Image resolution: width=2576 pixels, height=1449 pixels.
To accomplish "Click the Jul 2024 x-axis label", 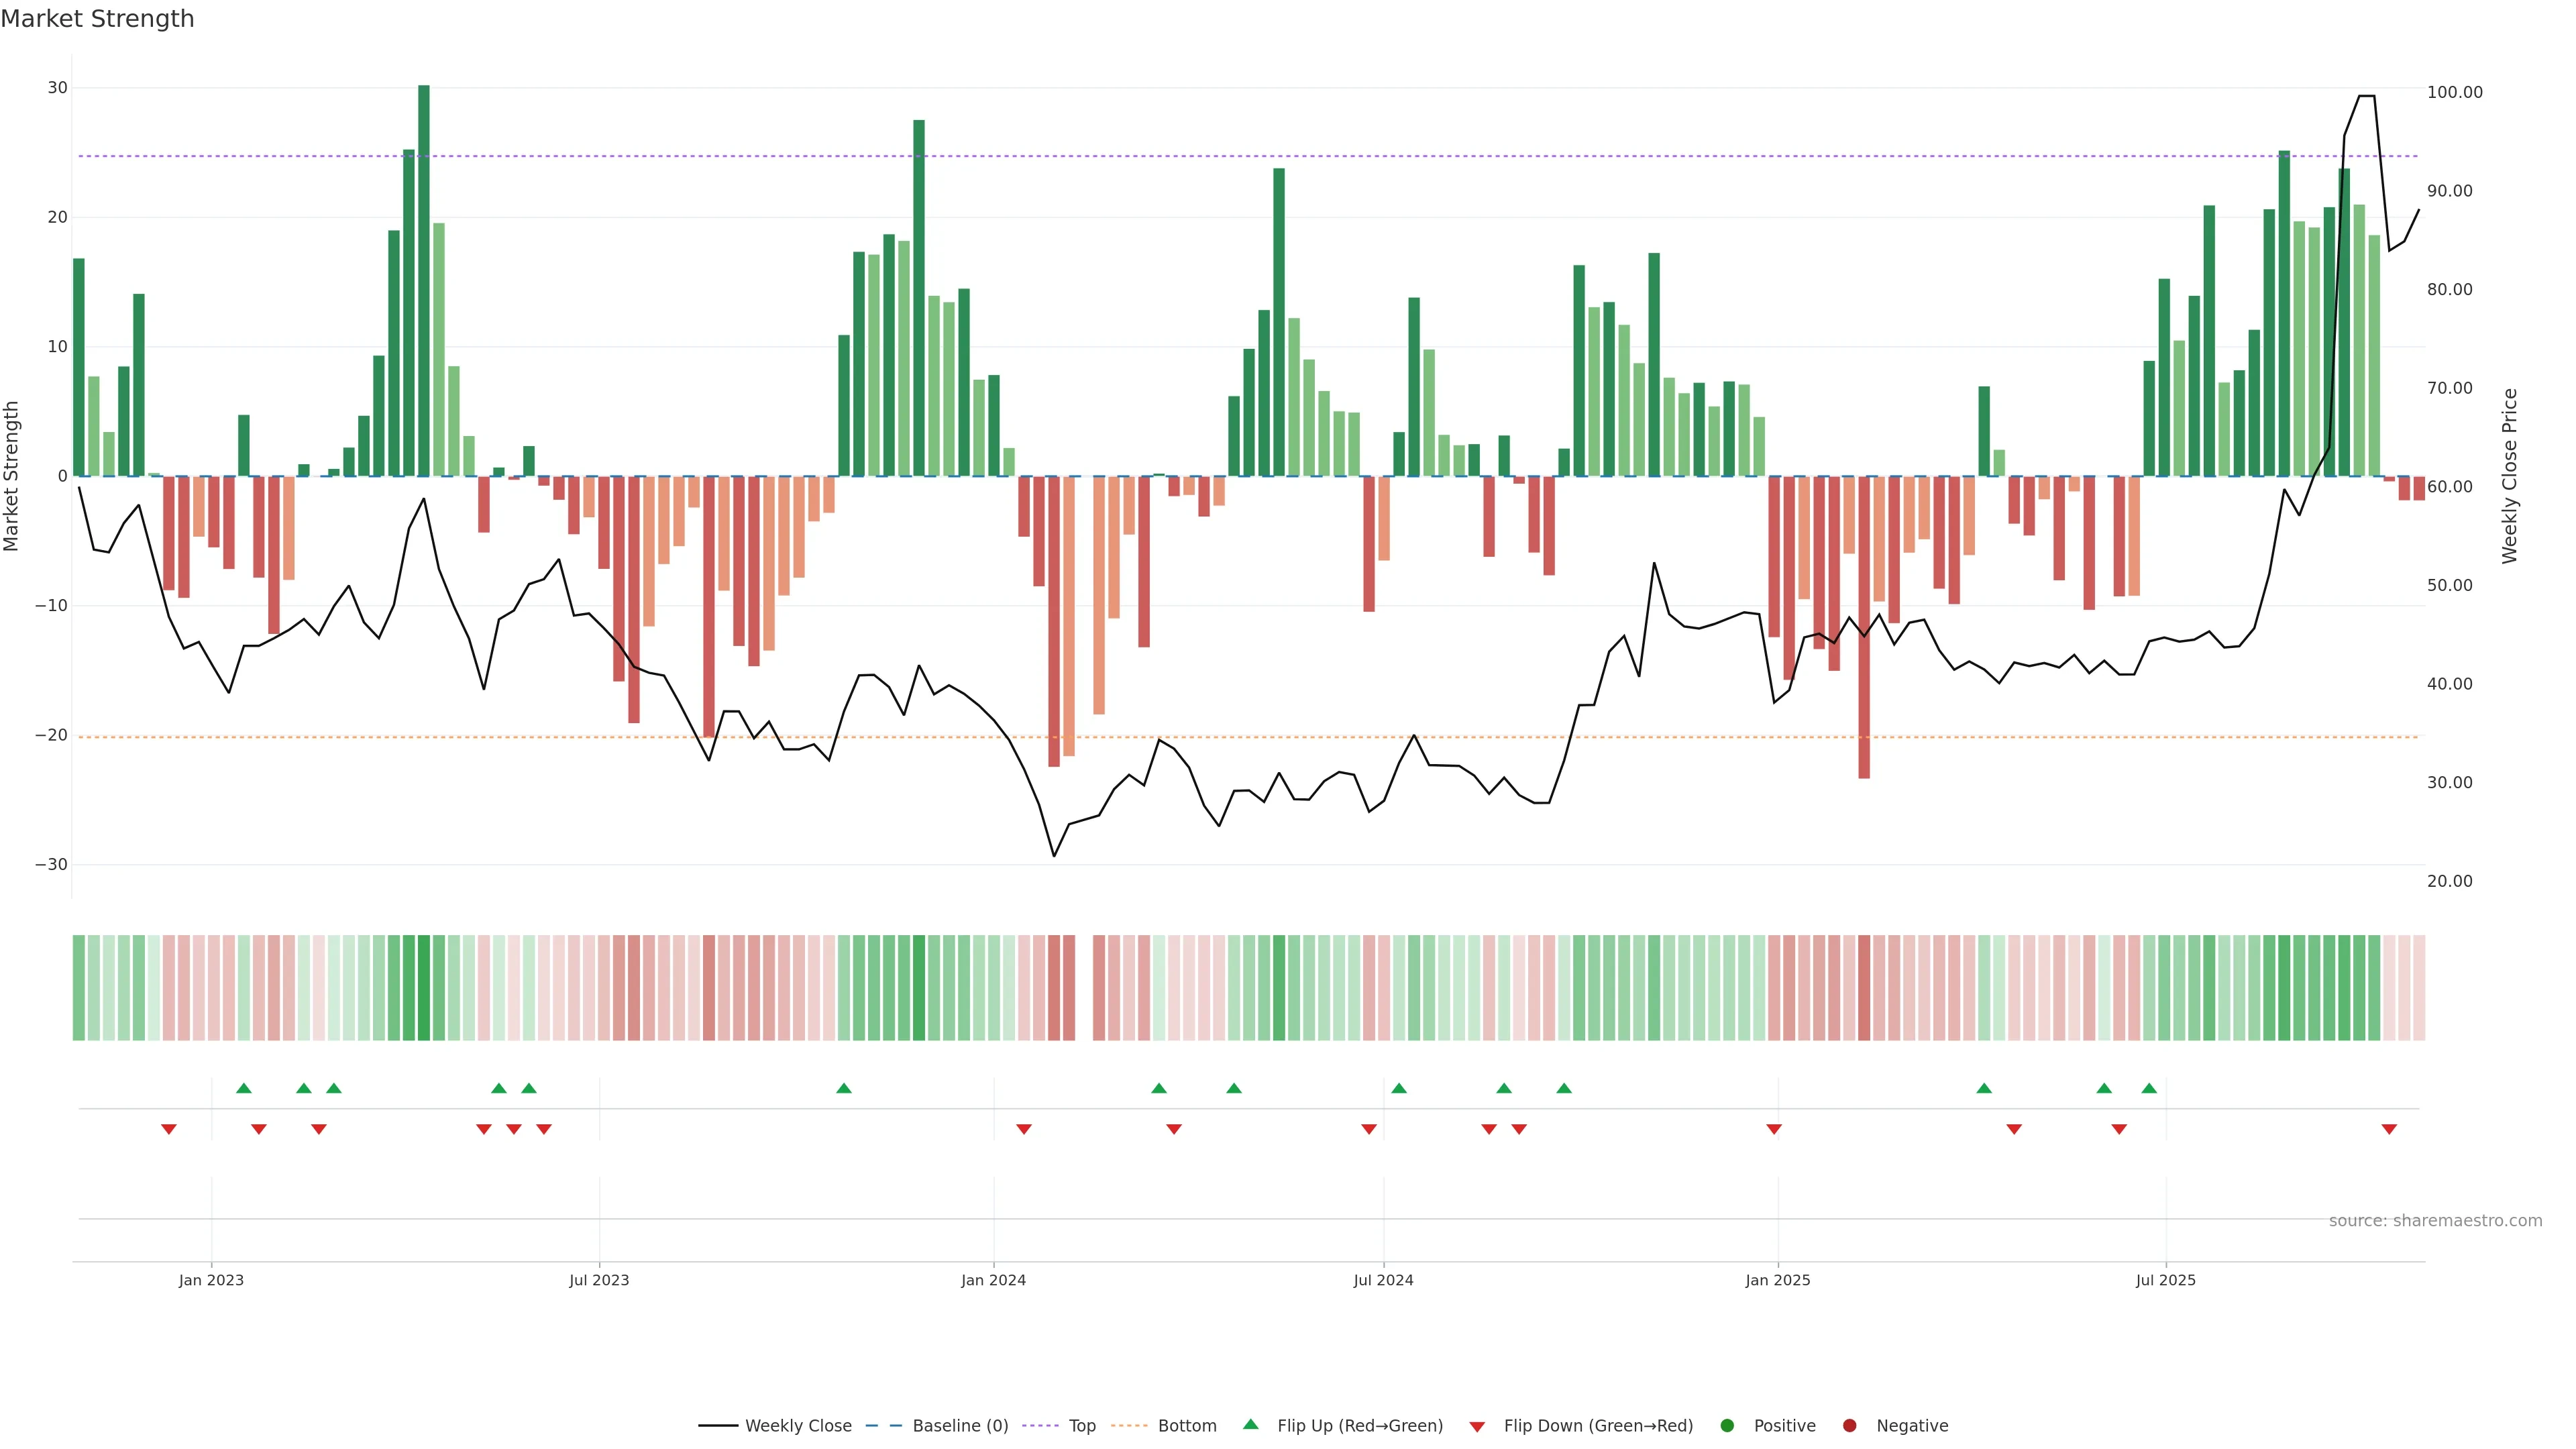I will point(1383,1280).
